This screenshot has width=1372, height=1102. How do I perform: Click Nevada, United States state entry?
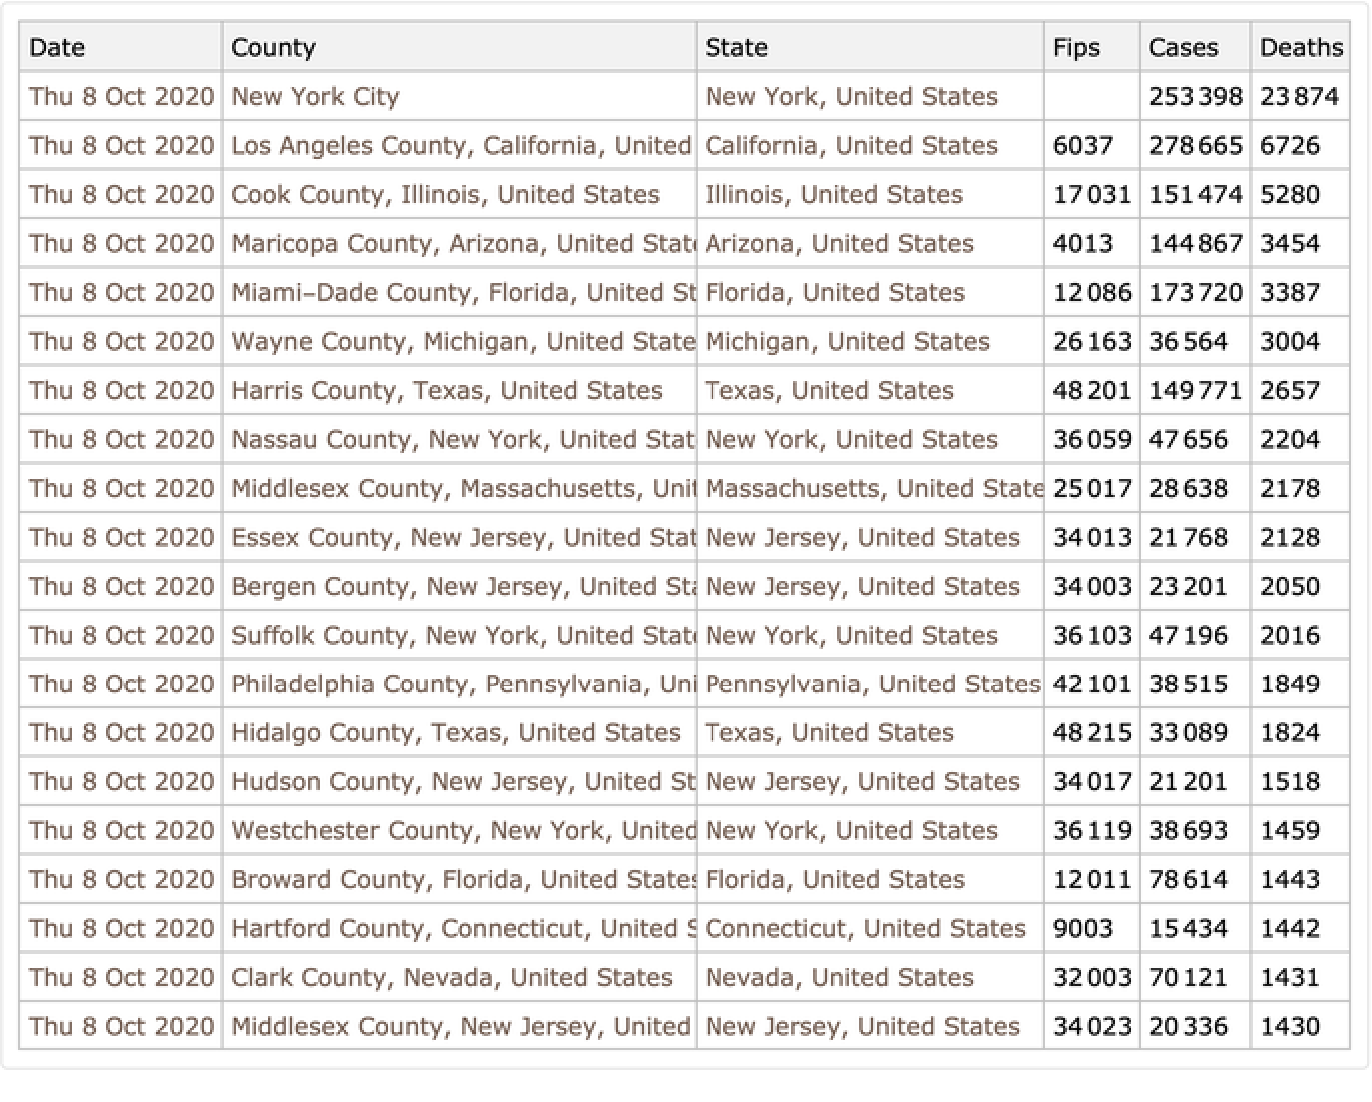pyautogui.click(x=839, y=977)
